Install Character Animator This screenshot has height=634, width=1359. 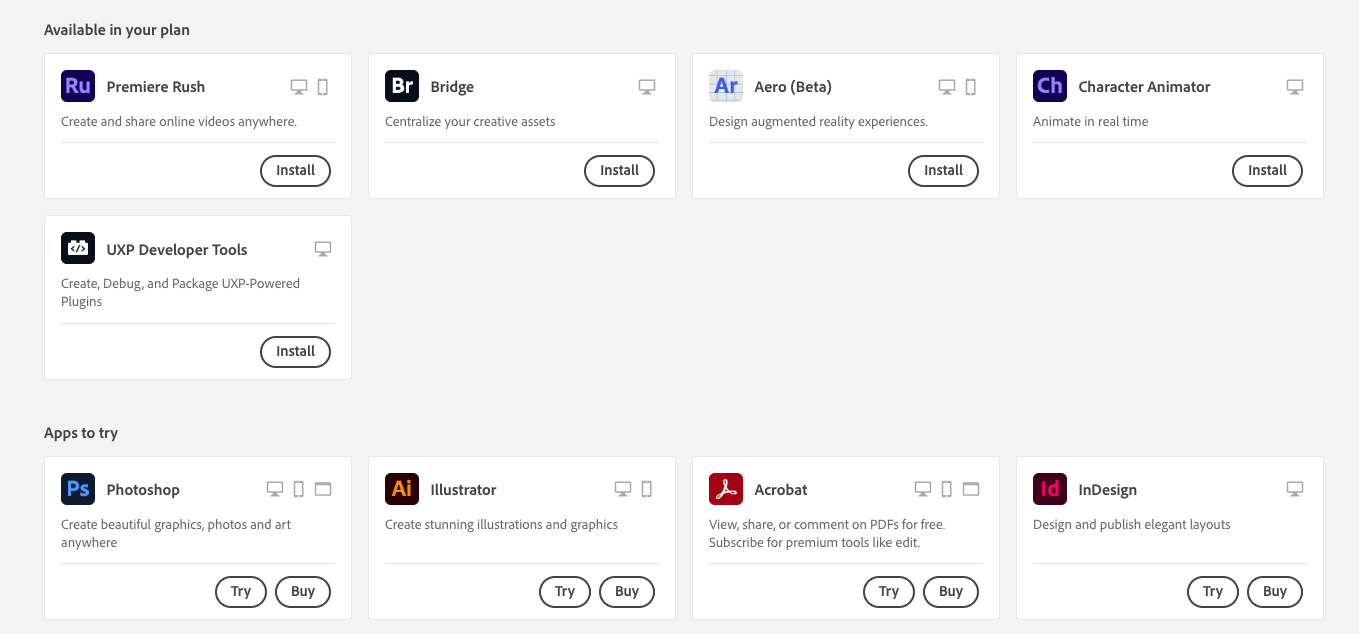click(1267, 170)
